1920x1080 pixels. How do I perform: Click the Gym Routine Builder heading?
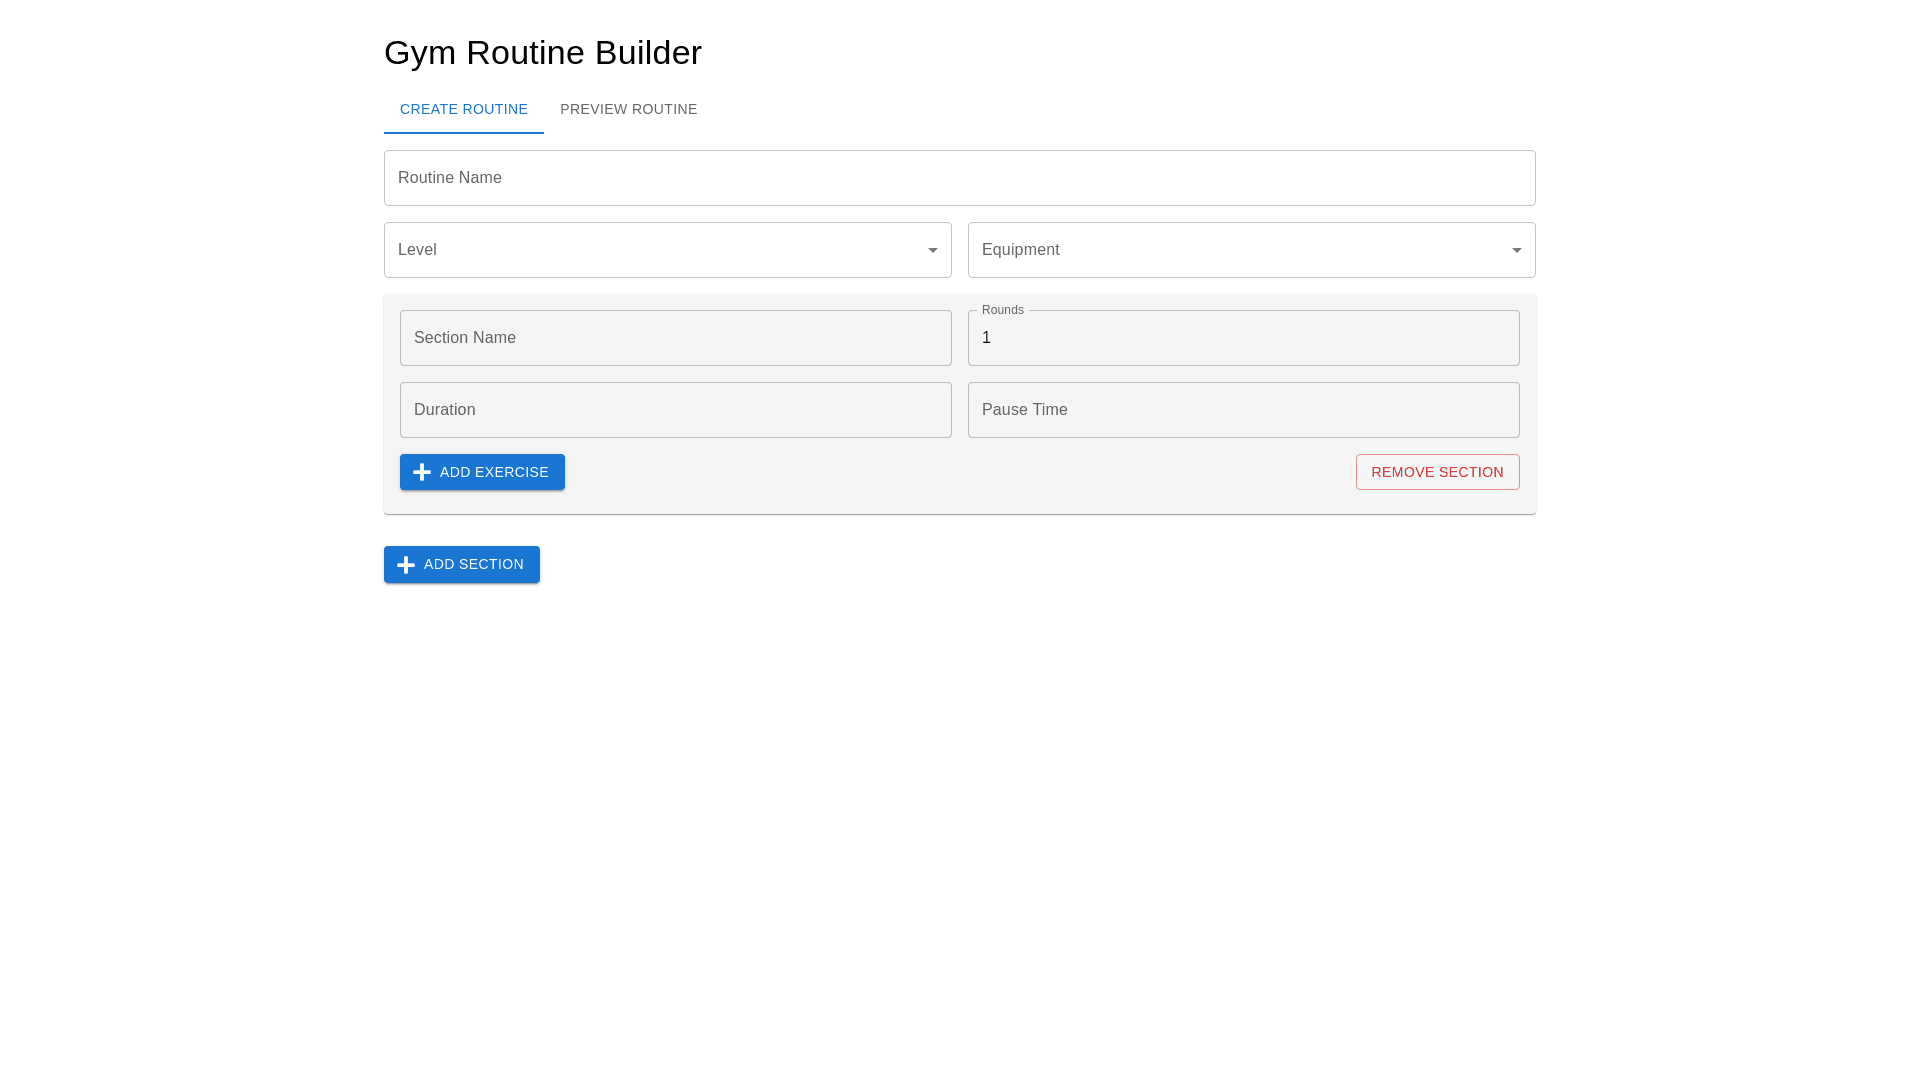click(543, 52)
